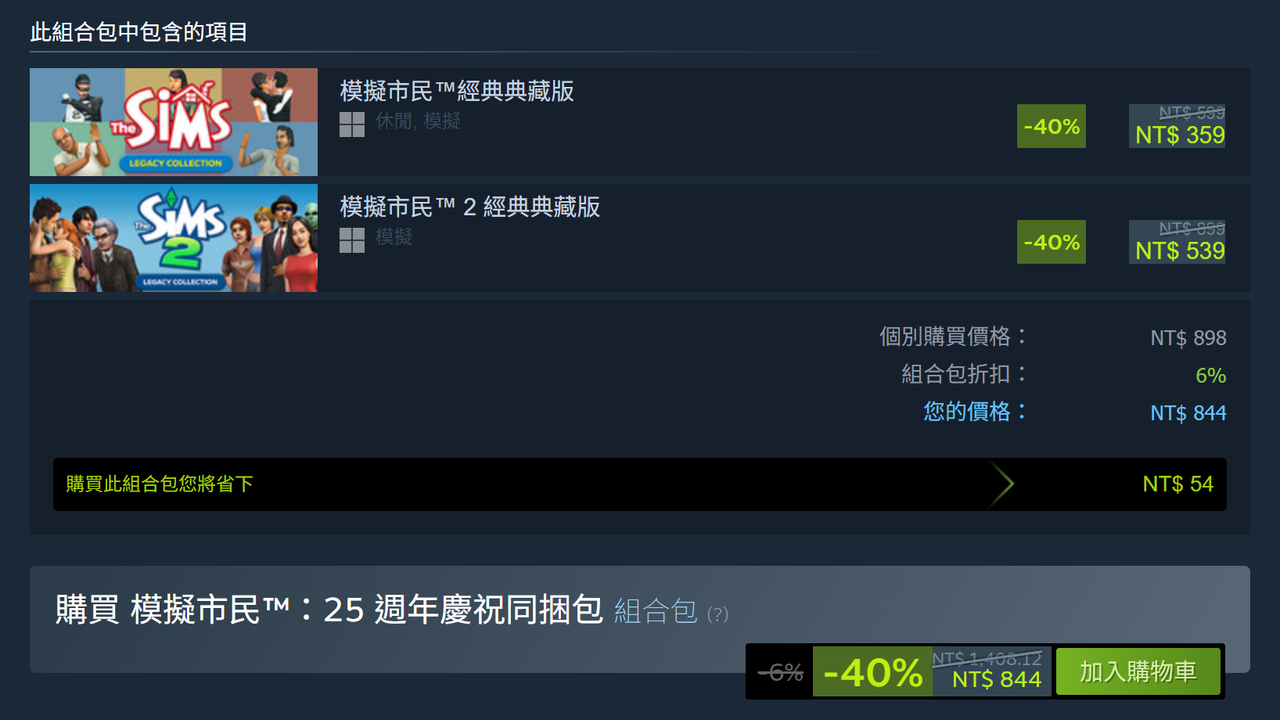Click the 購買此組合包您將省下 savings bar

[x=640, y=484]
